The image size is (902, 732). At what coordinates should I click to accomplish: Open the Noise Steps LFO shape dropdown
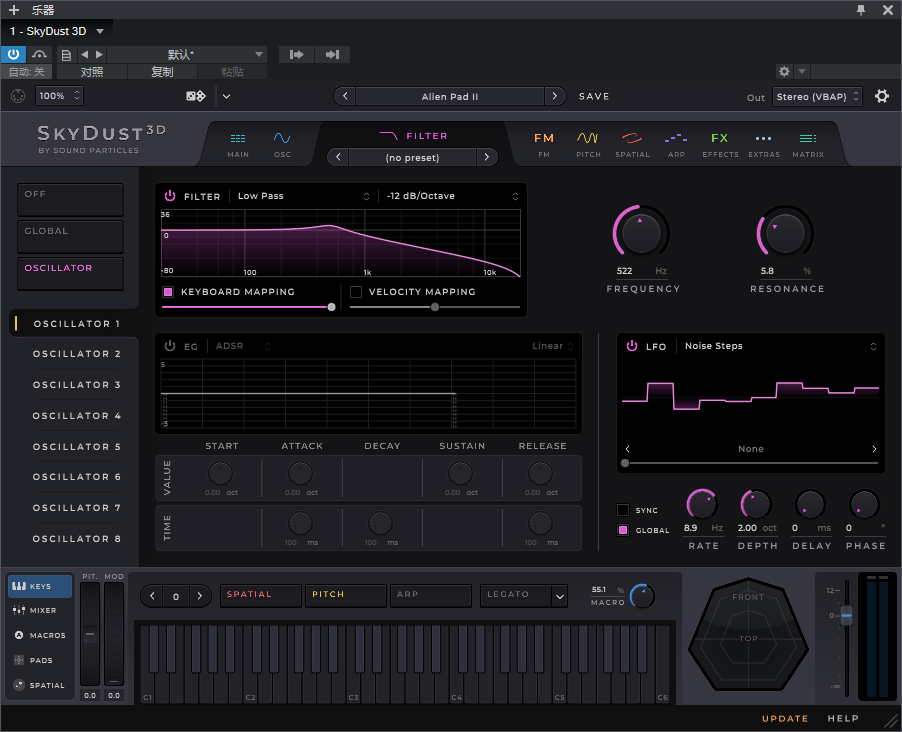[780, 346]
